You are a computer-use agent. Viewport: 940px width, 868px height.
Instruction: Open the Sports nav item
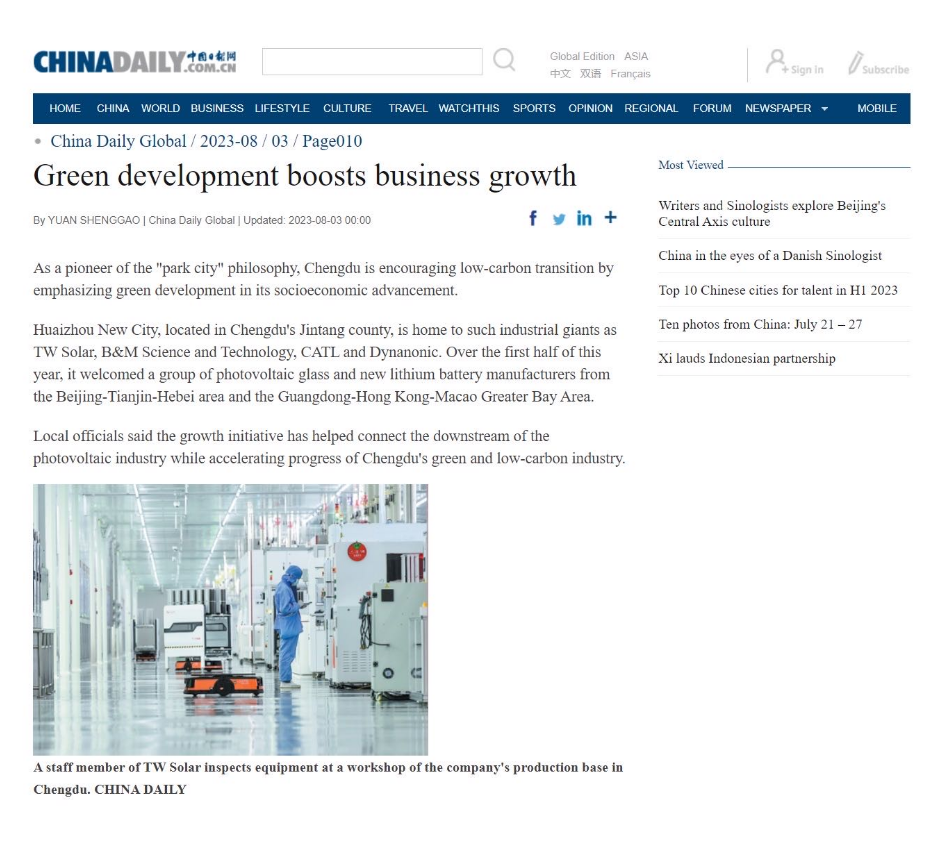coord(534,108)
